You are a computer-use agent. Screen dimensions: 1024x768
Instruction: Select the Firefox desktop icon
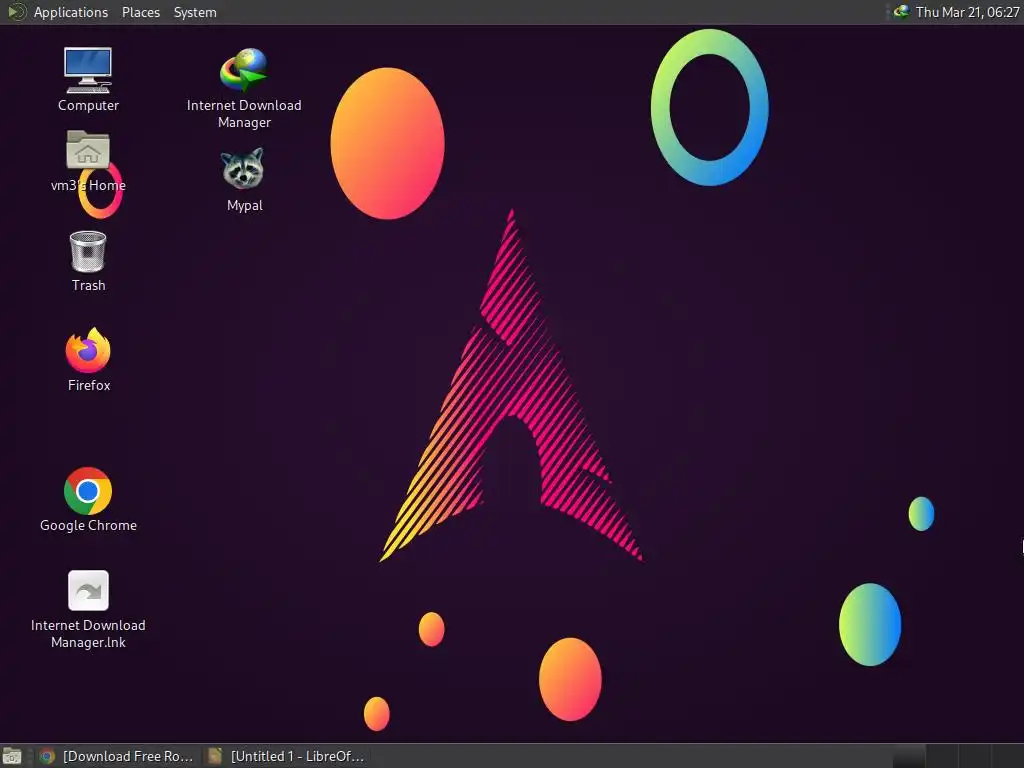[88, 351]
